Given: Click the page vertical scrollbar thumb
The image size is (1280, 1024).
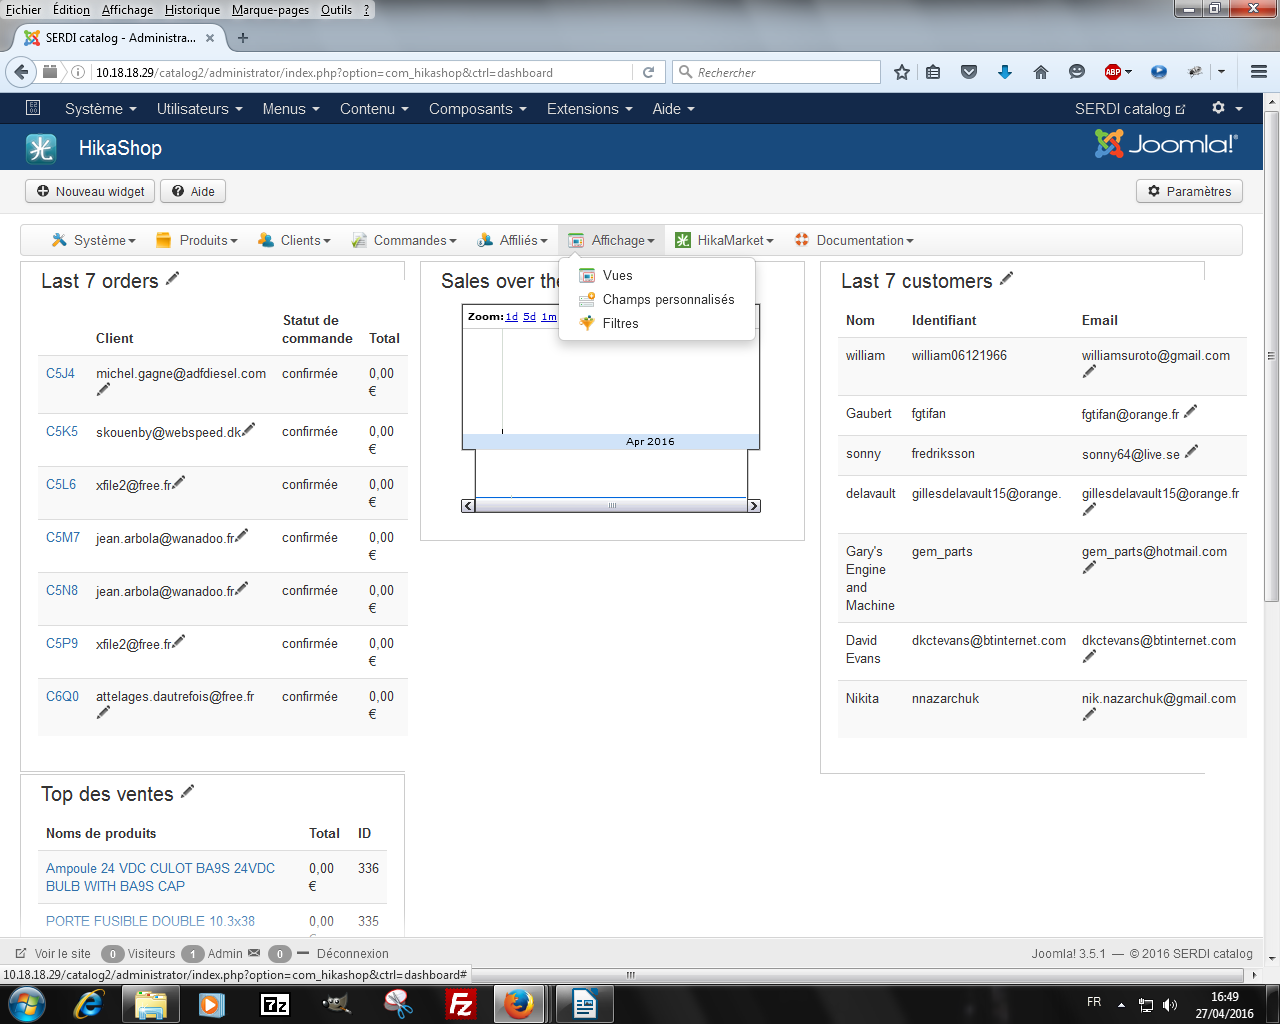Looking at the screenshot, I should pos(1271,355).
